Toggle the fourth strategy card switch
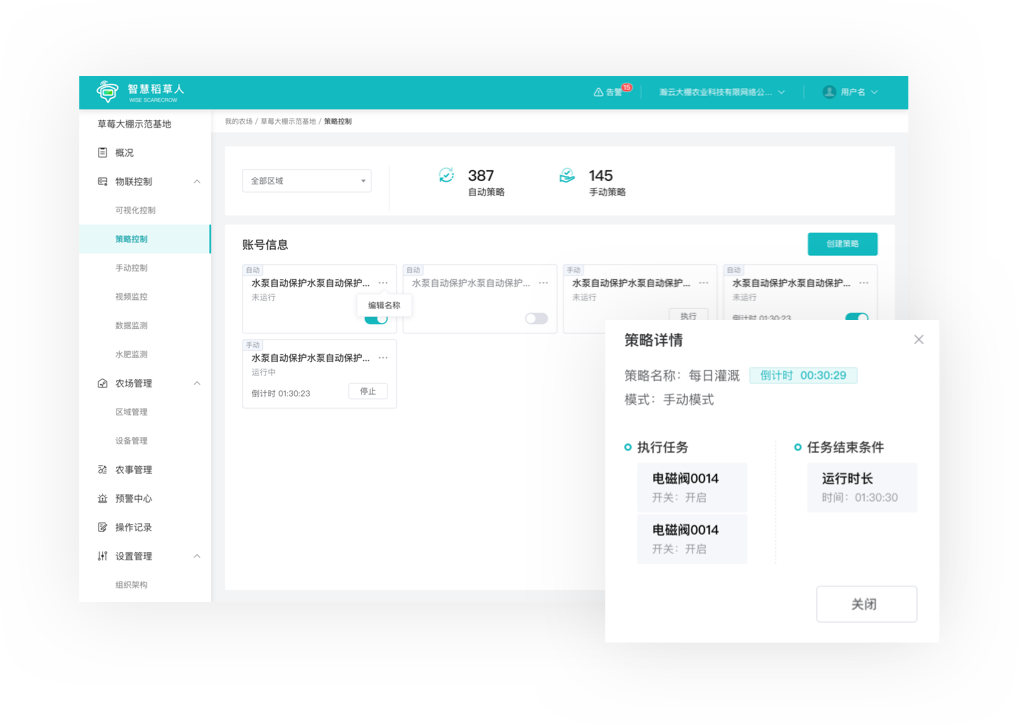Viewport: 1020px width, 726px height. point(856,318)
